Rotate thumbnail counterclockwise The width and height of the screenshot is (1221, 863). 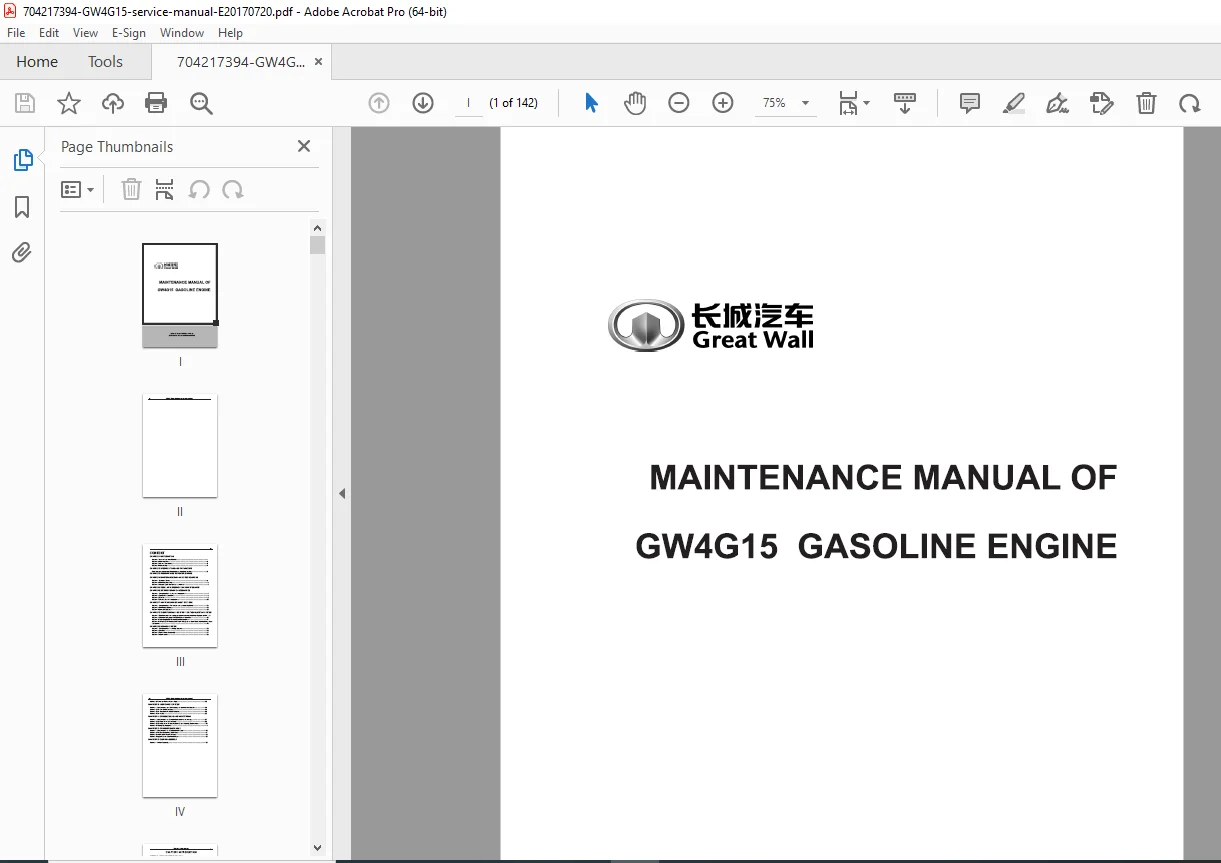(x=199, y=189)
